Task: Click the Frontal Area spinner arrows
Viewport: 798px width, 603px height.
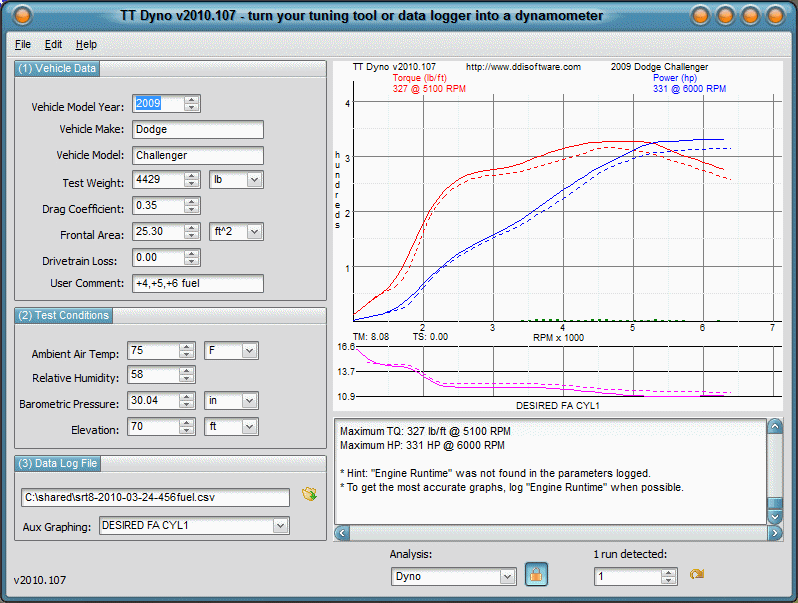Action: (191, 232)
